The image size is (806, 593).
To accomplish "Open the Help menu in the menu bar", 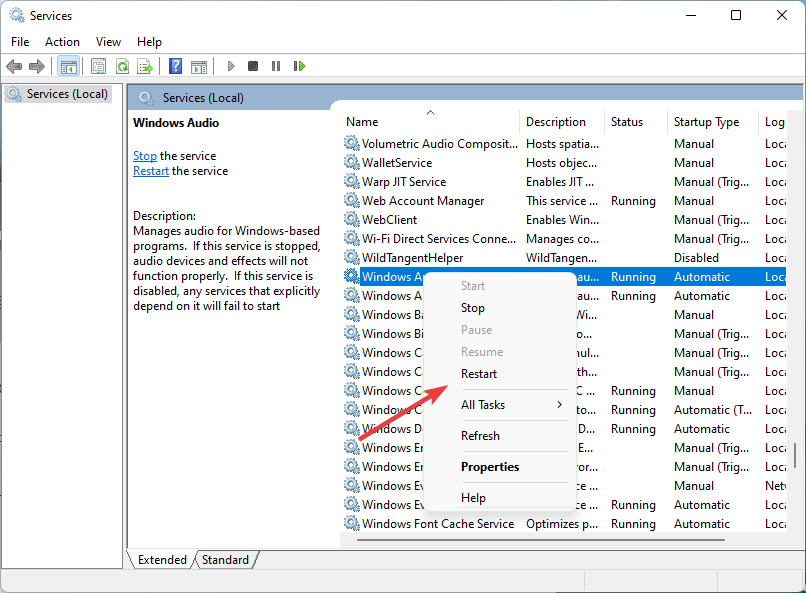I will point(149,42).
